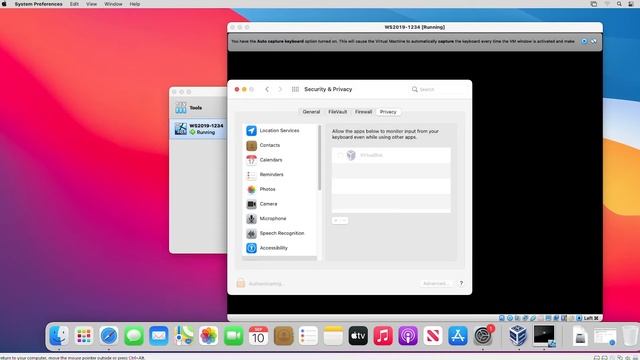This screenshot has width=640, height=360.
Task: Go back in Security & Privacy
Action: [x=267, y=89]
